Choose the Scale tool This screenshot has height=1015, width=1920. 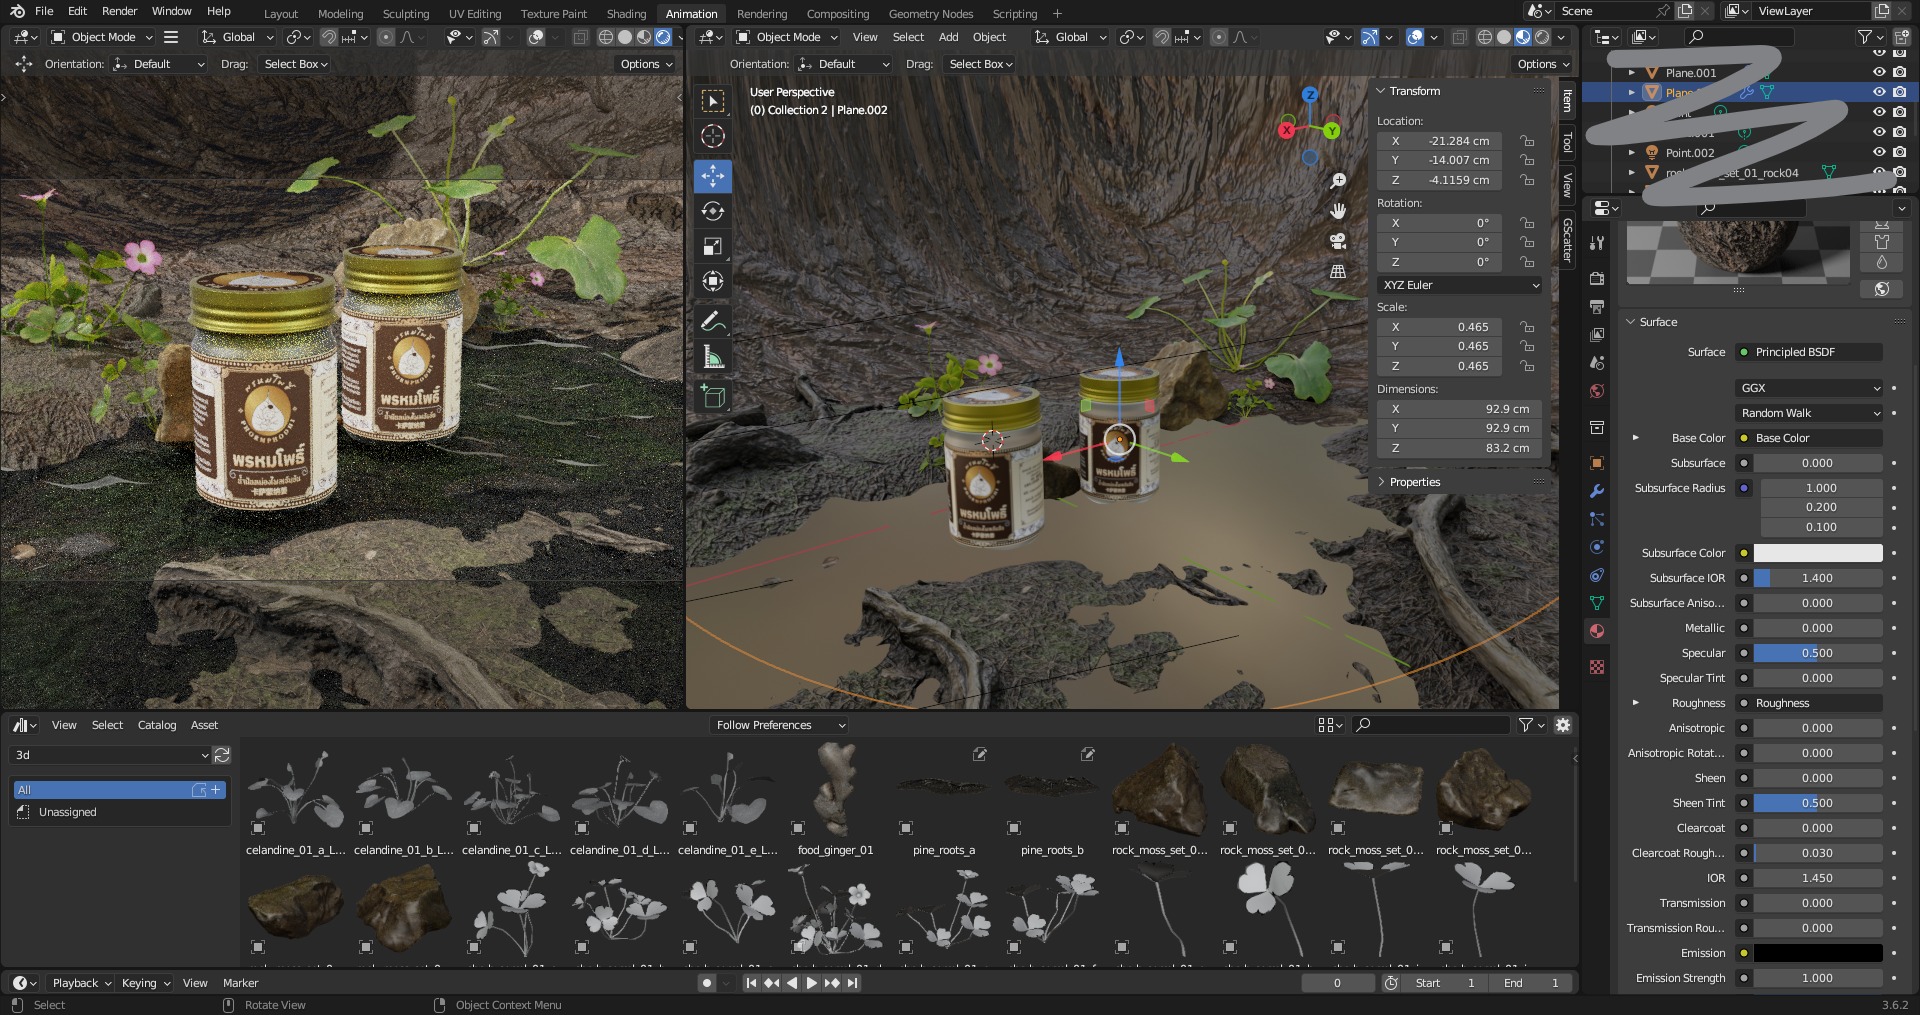[712, 247]
